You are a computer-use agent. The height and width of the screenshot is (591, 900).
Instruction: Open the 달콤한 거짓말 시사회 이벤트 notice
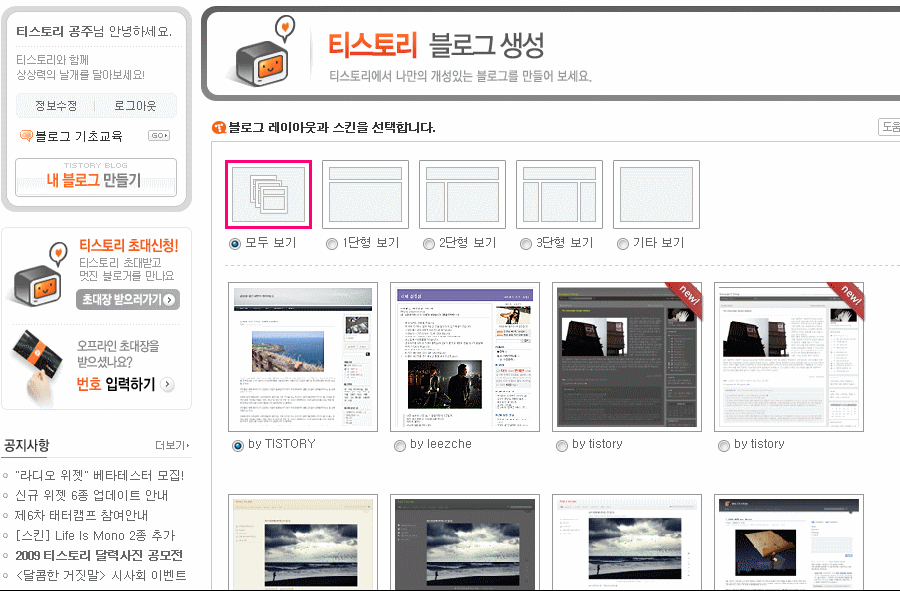coord(100,576)
